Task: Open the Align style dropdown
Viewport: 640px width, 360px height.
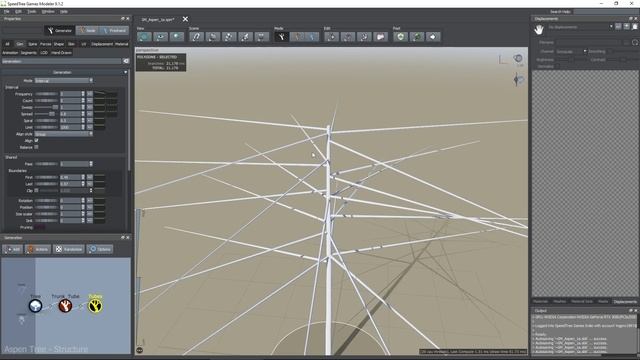Action: point(64,134)
